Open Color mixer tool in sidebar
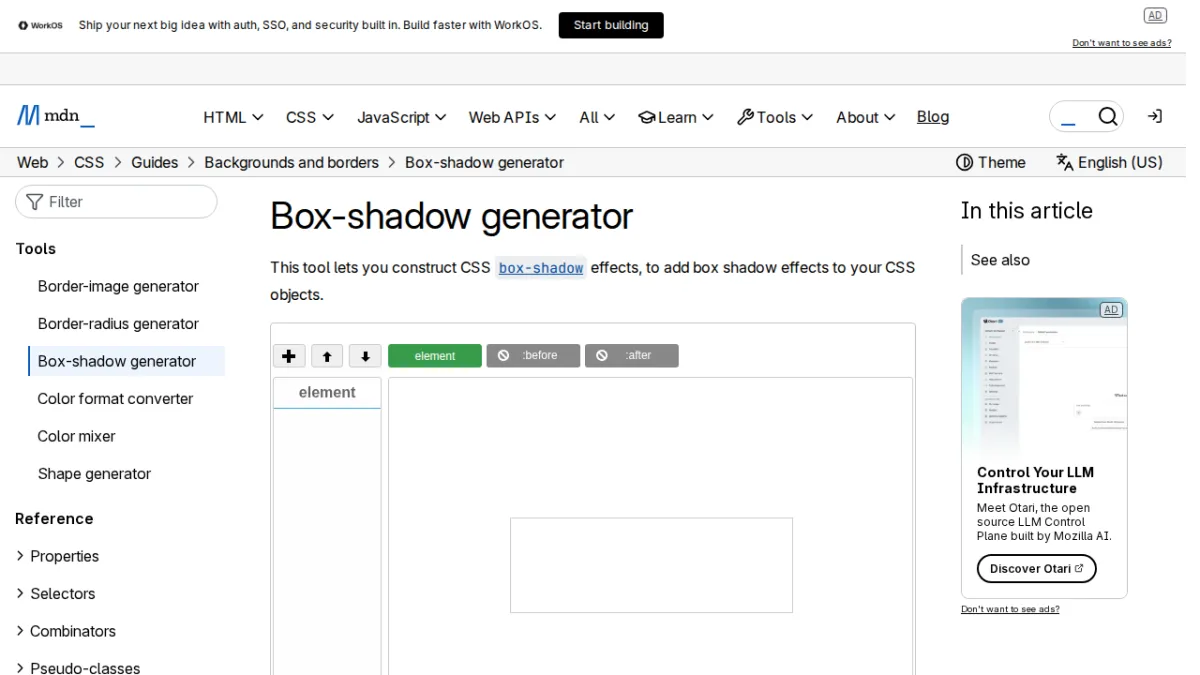1200x675 pixels. click(x=76, y=436)
